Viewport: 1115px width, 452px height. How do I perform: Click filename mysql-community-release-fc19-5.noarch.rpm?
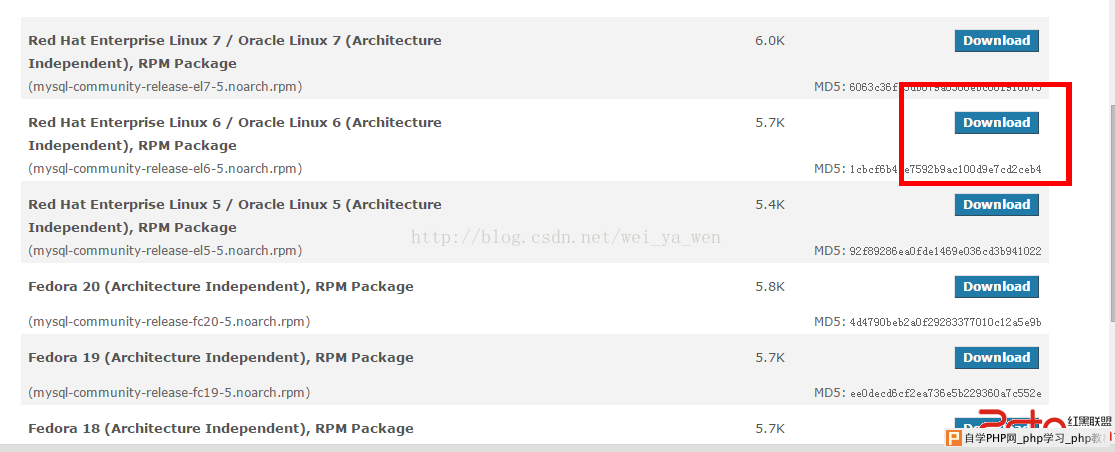(x=169, y=393)
